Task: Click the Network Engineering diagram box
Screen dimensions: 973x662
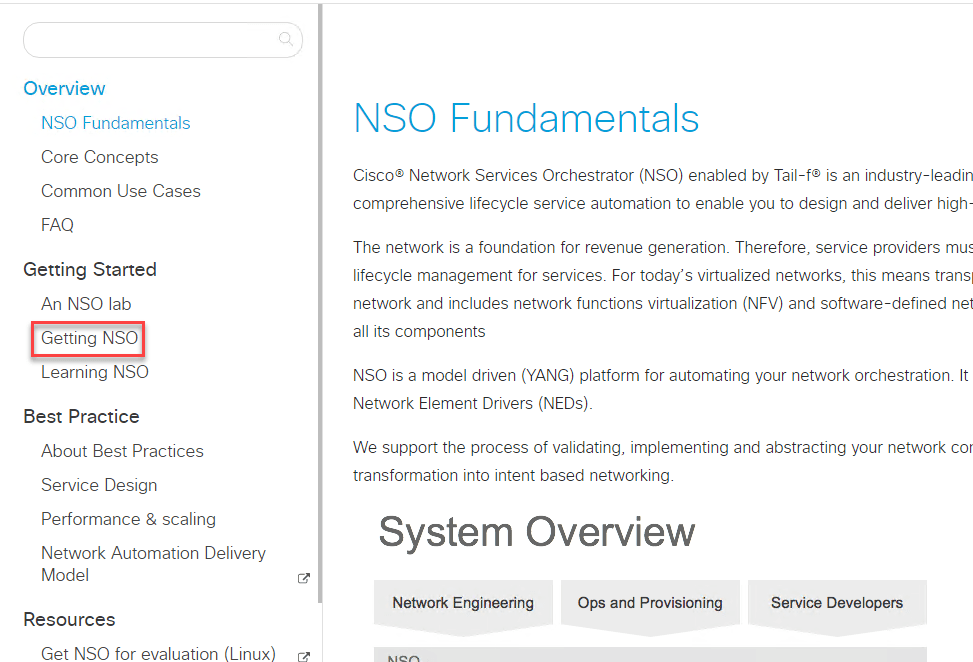Action: (463, 603)
